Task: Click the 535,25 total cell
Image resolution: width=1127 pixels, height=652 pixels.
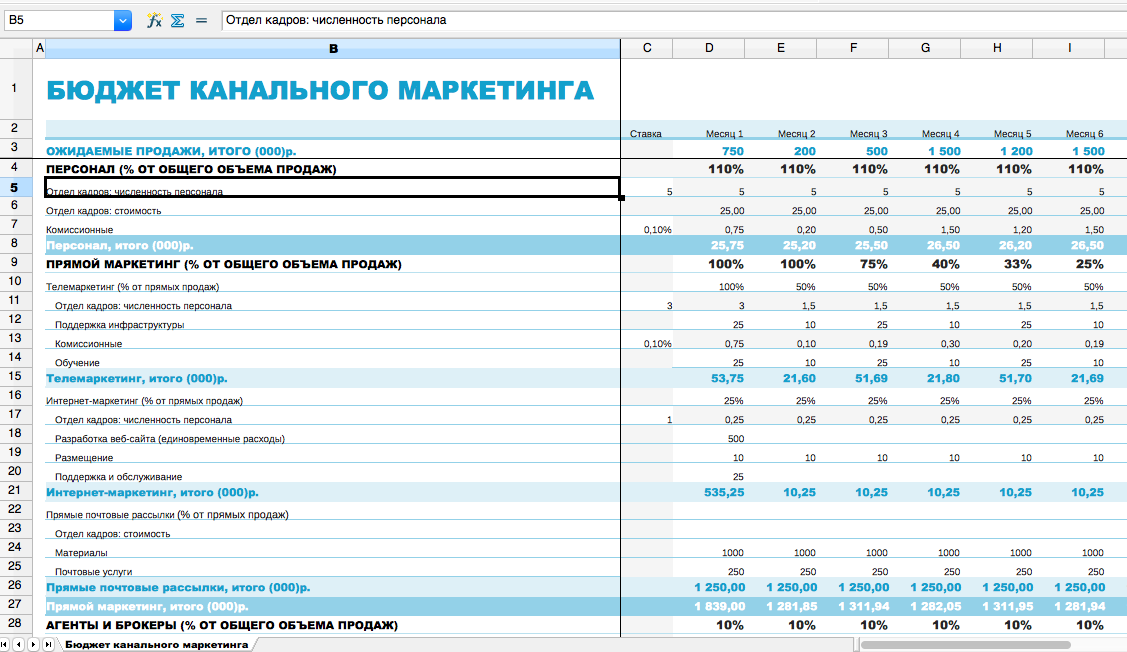Action: click(725, 492)
